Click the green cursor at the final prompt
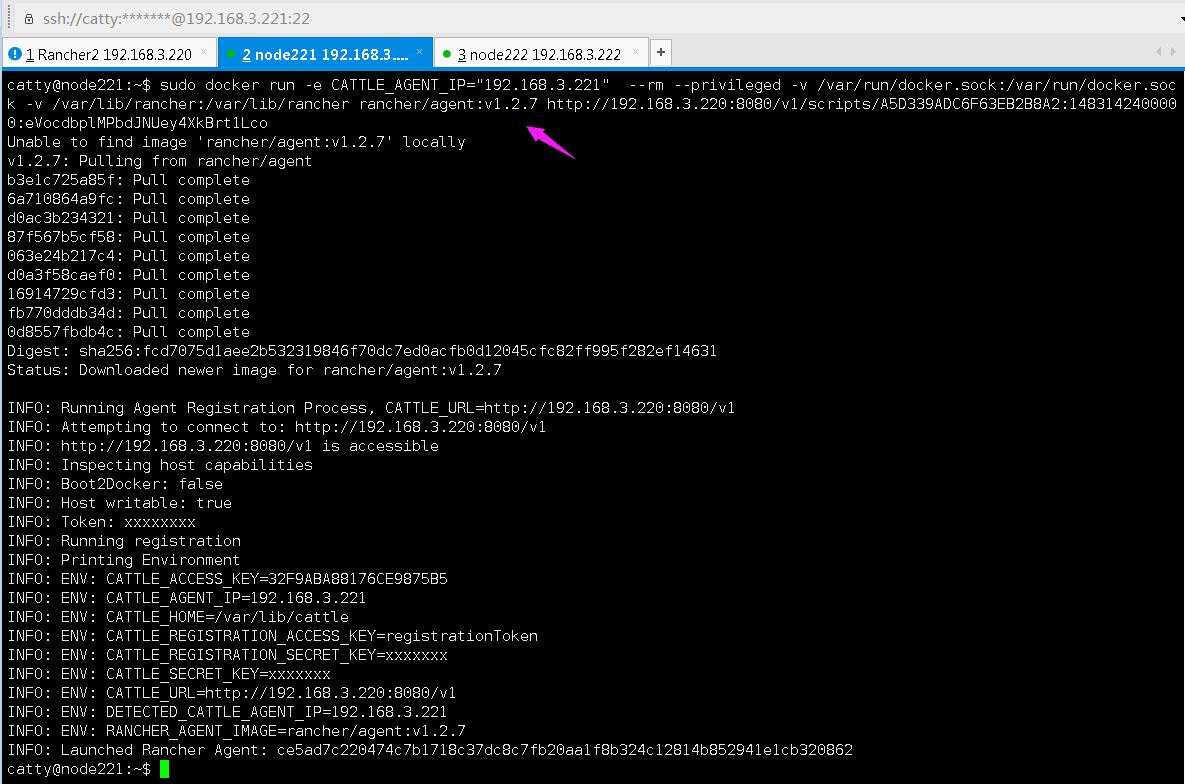This screenshot has width=1185, height=784. pyautogui.click(x=165, y=769)
